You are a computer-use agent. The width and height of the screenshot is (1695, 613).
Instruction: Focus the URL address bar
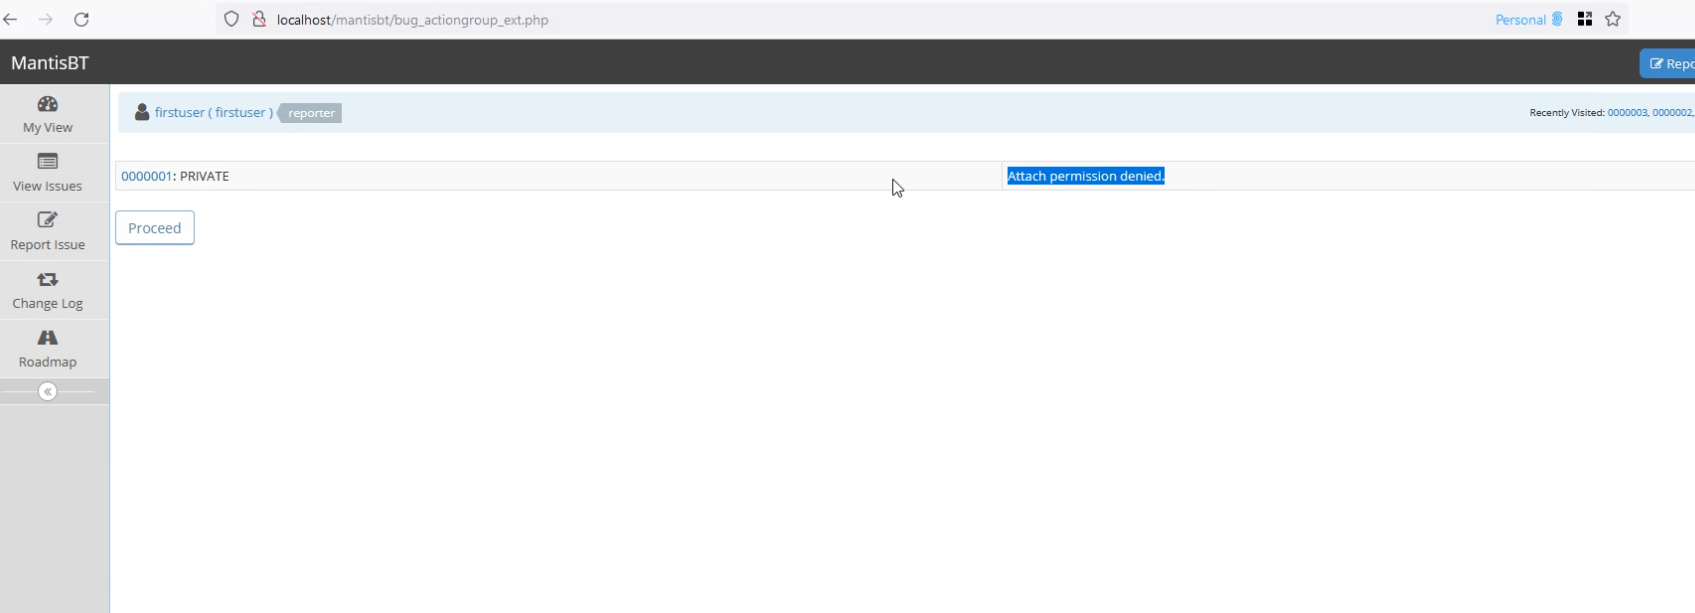tap(800, 19)
